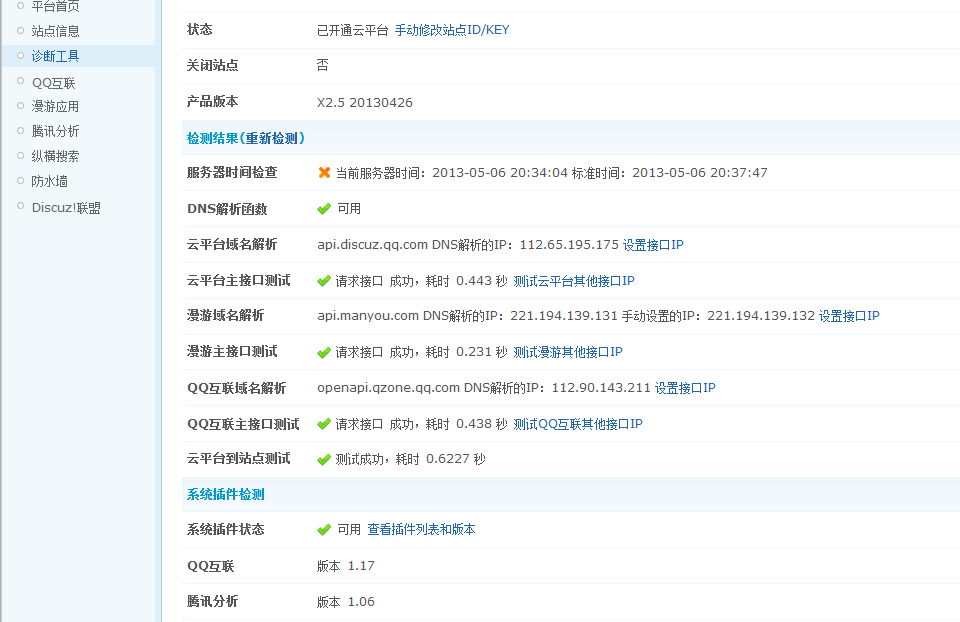Viewport: 960px width, 622px height.
Task: Open Discuz!联盟 in the sidebar
Action: pos(66,208)
